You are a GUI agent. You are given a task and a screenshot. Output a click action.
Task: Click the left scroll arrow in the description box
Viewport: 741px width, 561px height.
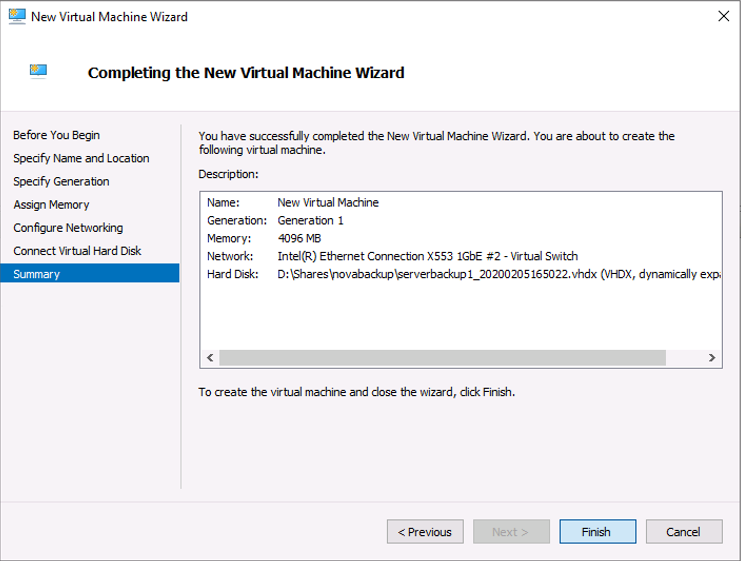pos(210,358)
